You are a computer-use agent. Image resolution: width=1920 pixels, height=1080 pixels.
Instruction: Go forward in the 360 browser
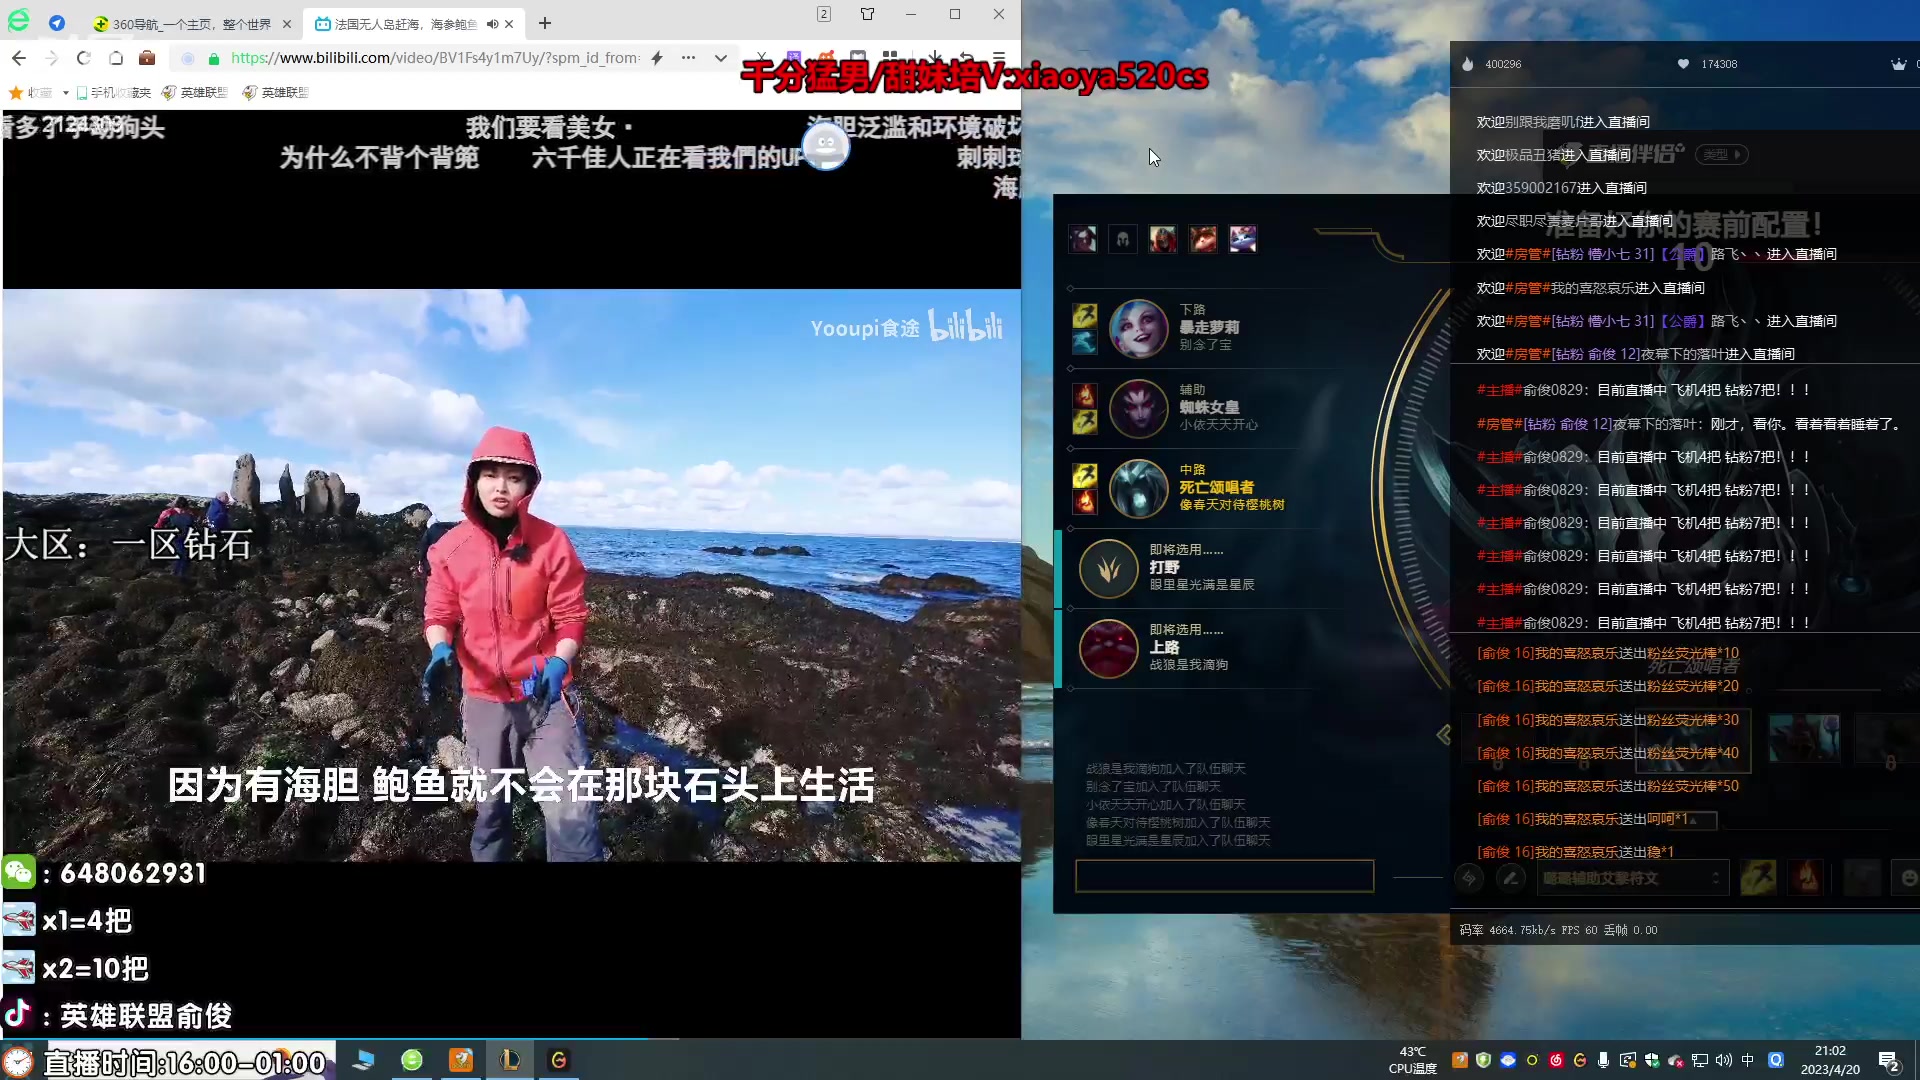pos(52,58)
